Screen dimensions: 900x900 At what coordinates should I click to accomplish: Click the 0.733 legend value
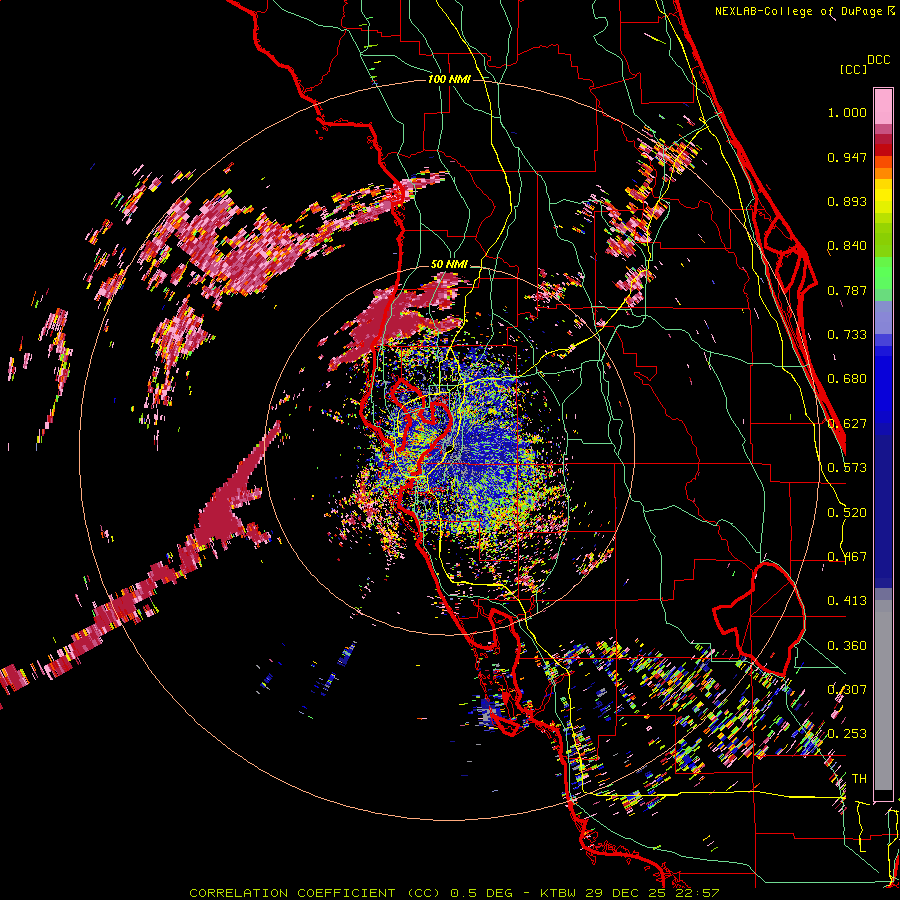click(x=847, y=335)
